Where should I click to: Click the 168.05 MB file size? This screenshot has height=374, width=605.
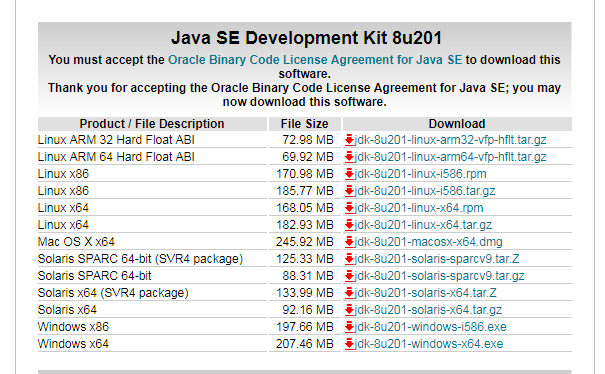(304, 208)
